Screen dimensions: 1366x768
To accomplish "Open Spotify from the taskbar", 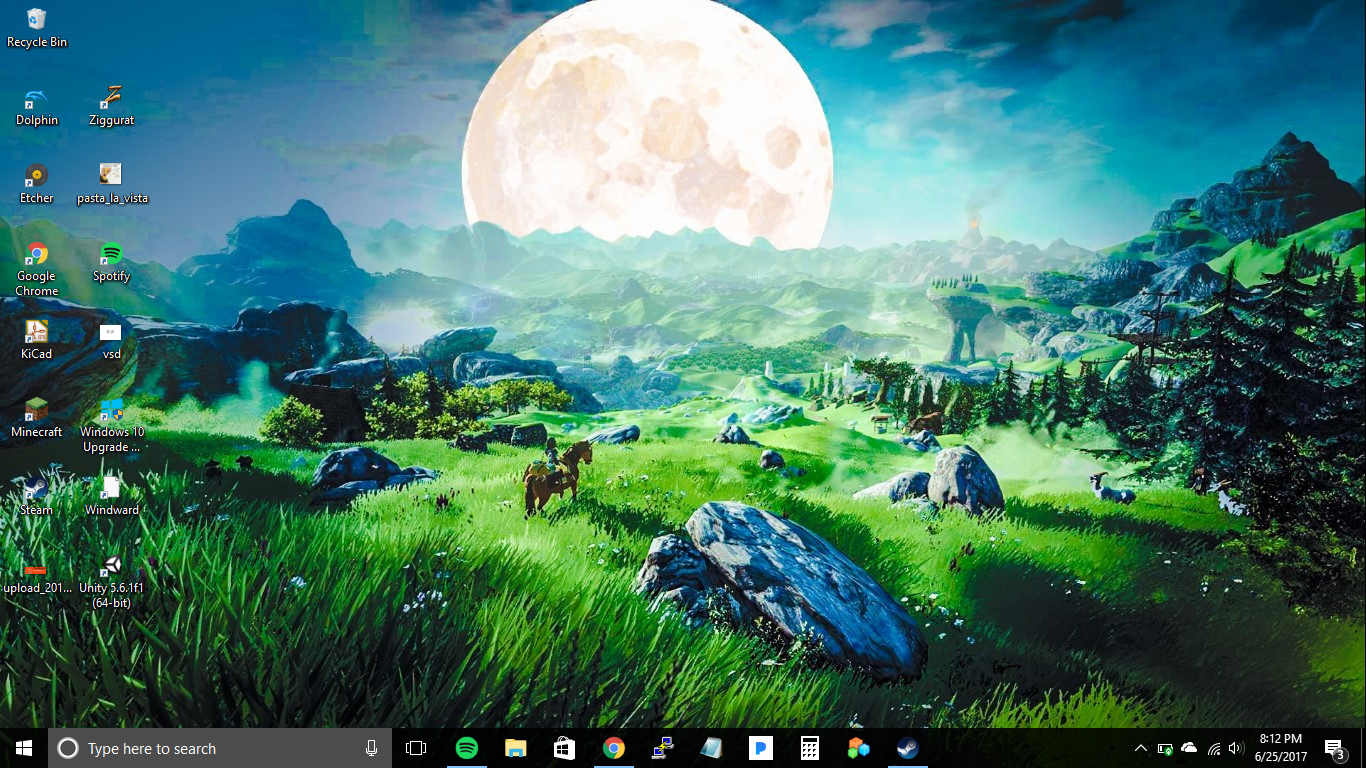I will click(x=466, y=748).
